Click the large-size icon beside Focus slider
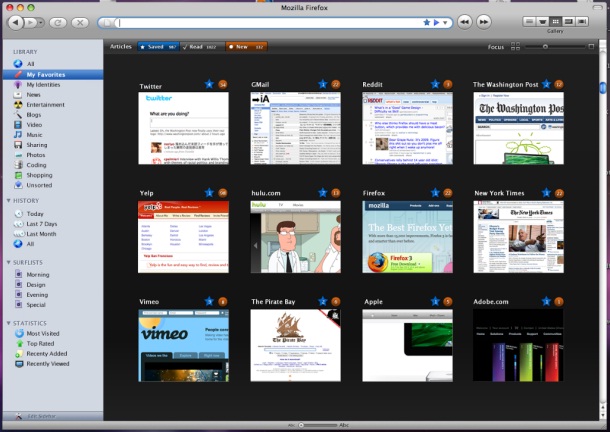Screen dimensions: 610x432 coord(591,47)
